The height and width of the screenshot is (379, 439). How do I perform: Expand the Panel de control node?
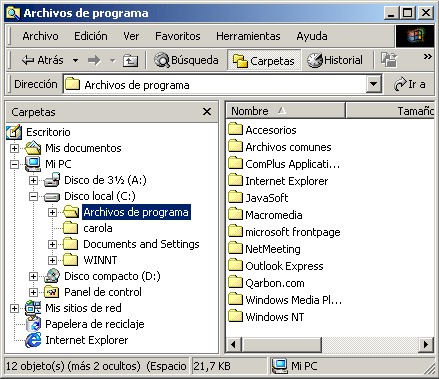(x=33, y=292)
